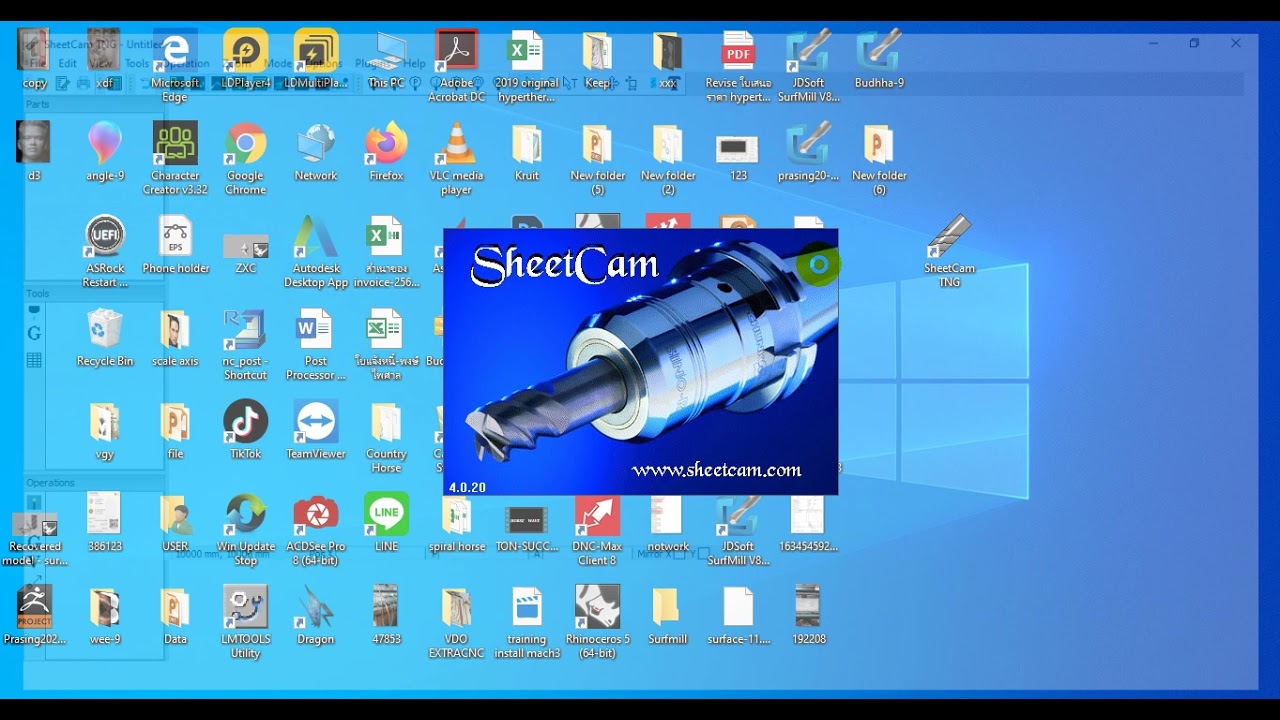Select the 163454592... file icon

click(808, 523)
